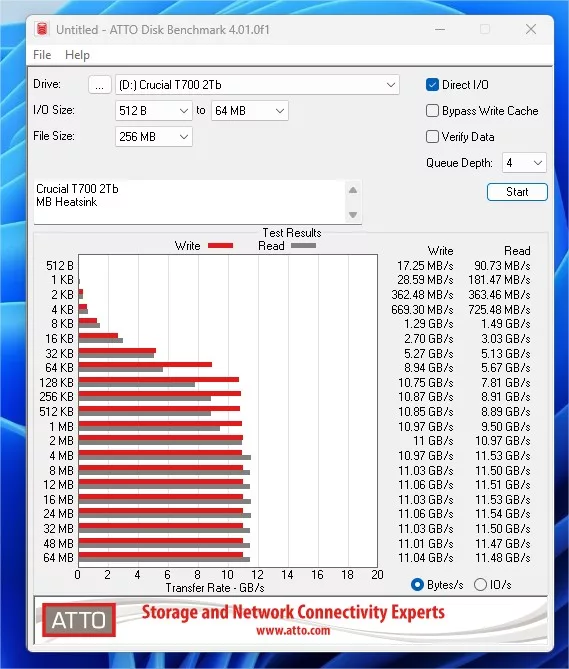Open the Queue Depth dropdown
569x669 pixels.
pos(524,163)
